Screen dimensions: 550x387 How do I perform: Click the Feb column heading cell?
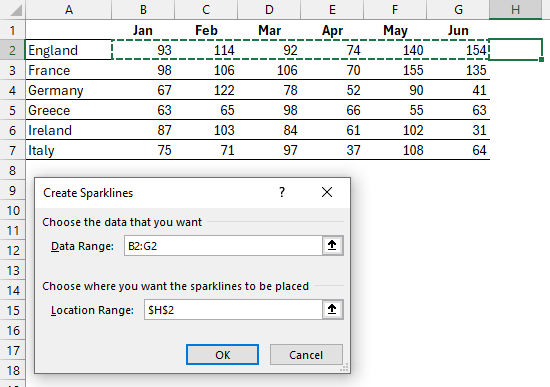pyautogui.click(x=206, y=30)
